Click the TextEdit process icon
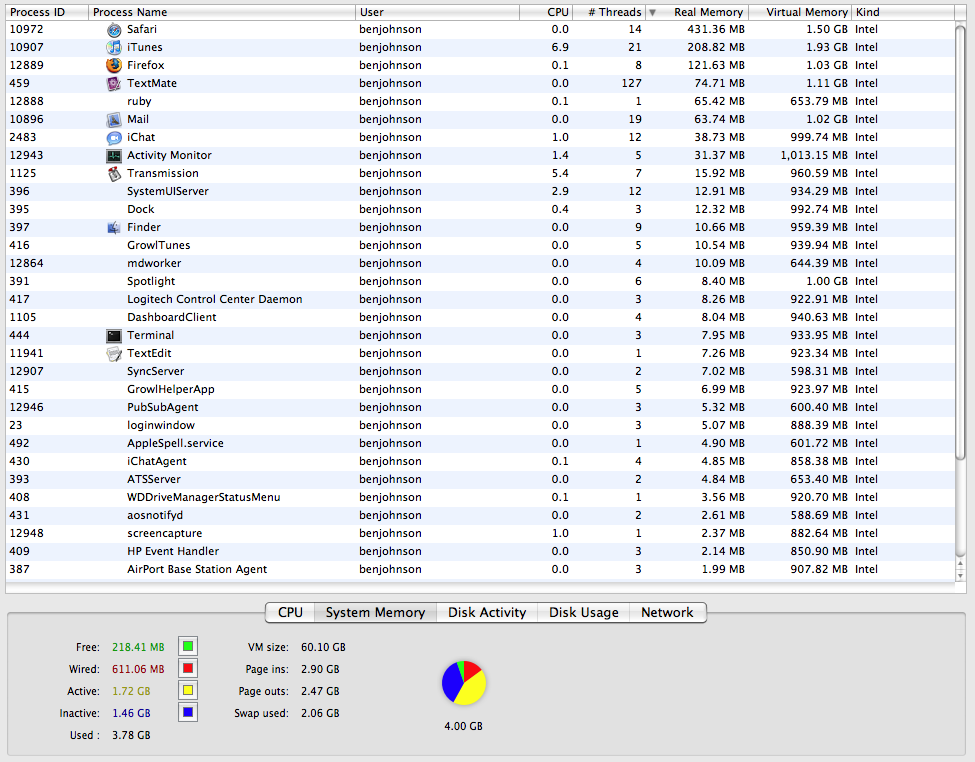 [114, 353]
